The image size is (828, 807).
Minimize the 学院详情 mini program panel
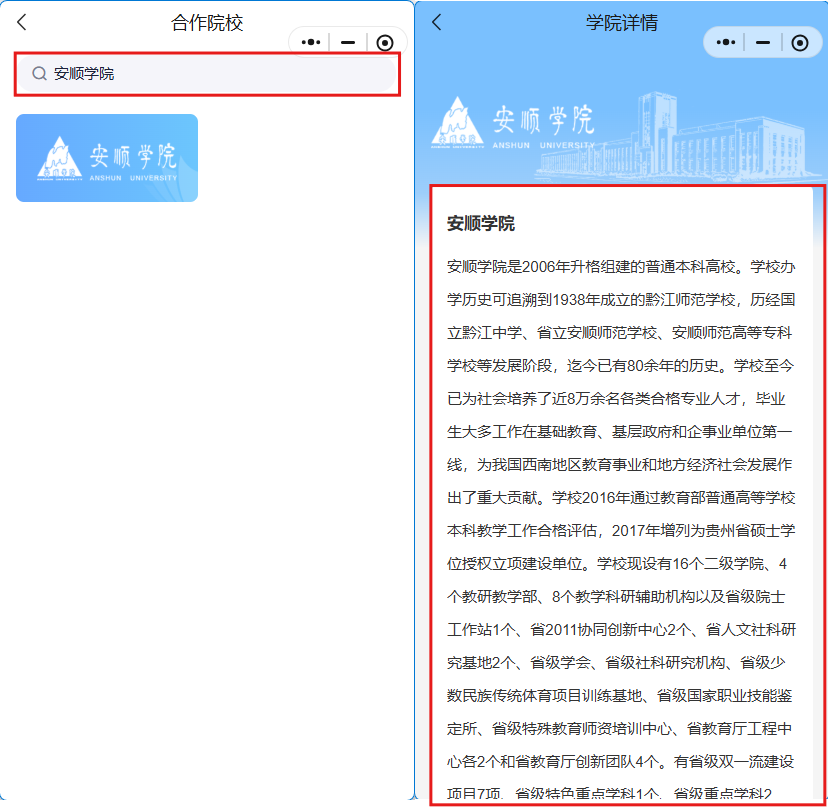tap(763, 42)
